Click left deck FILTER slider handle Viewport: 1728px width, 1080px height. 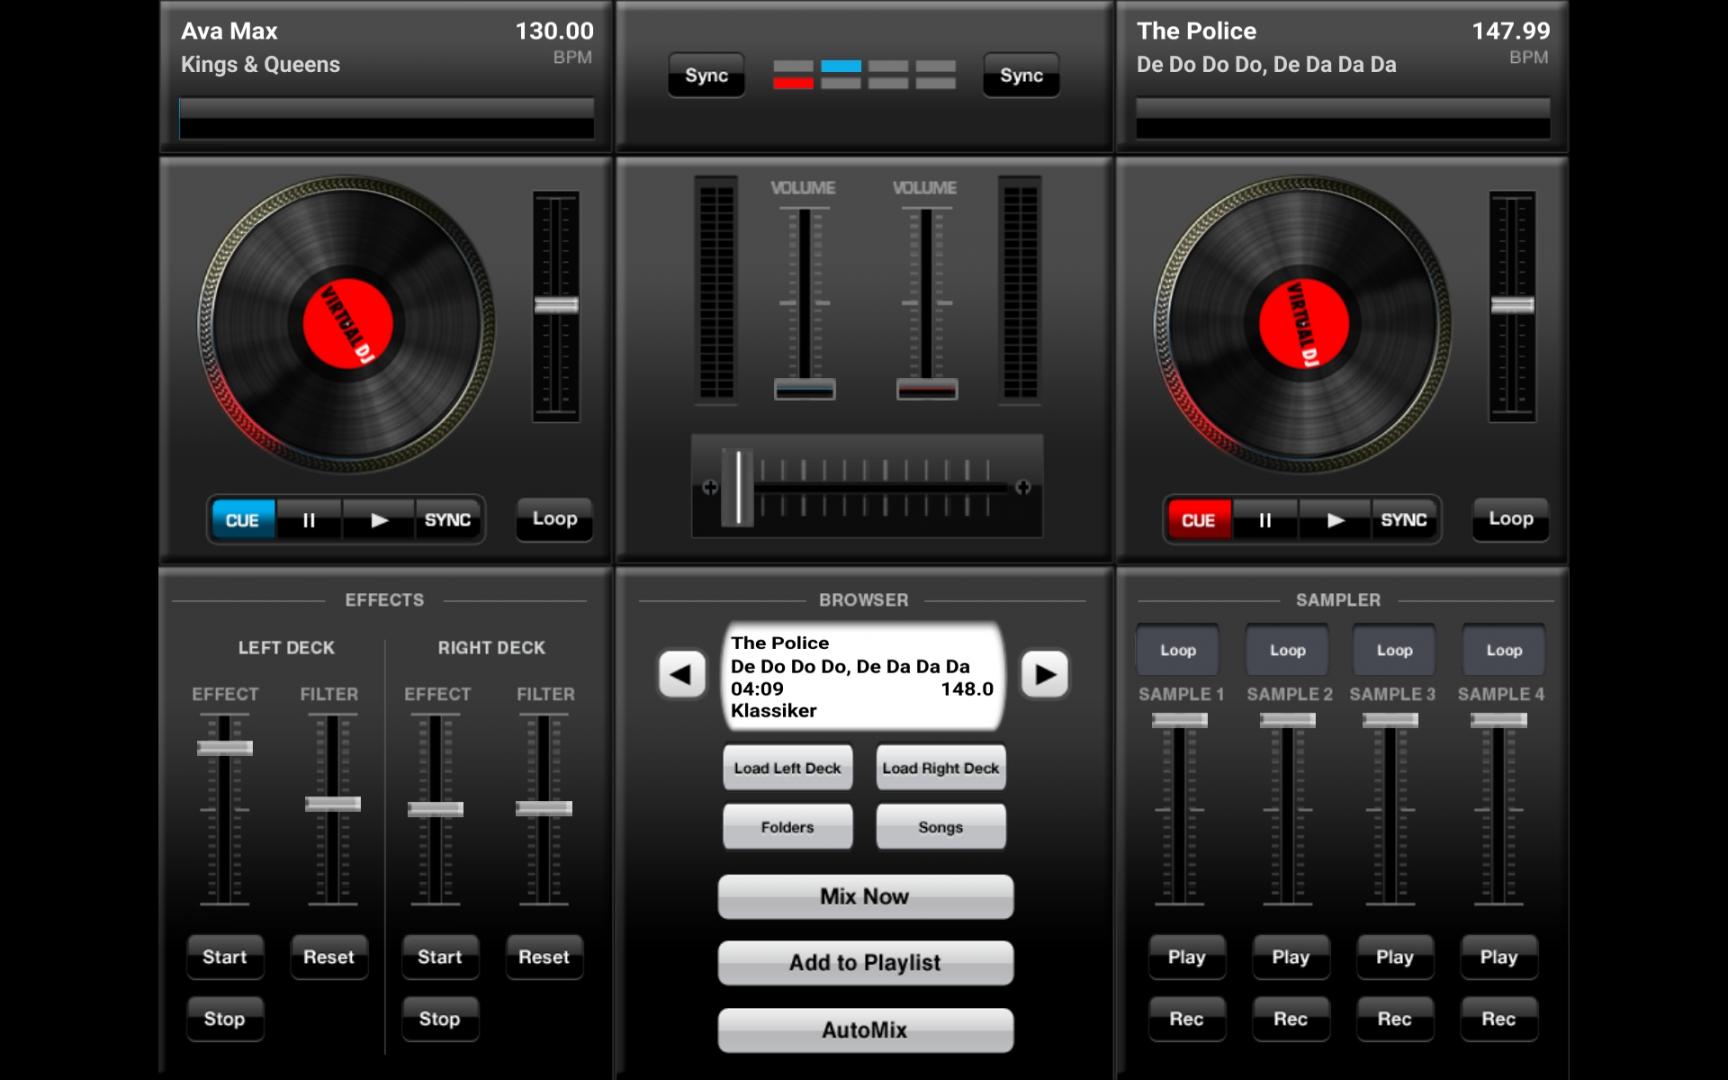pyautogui.click(x=333, y=804)
